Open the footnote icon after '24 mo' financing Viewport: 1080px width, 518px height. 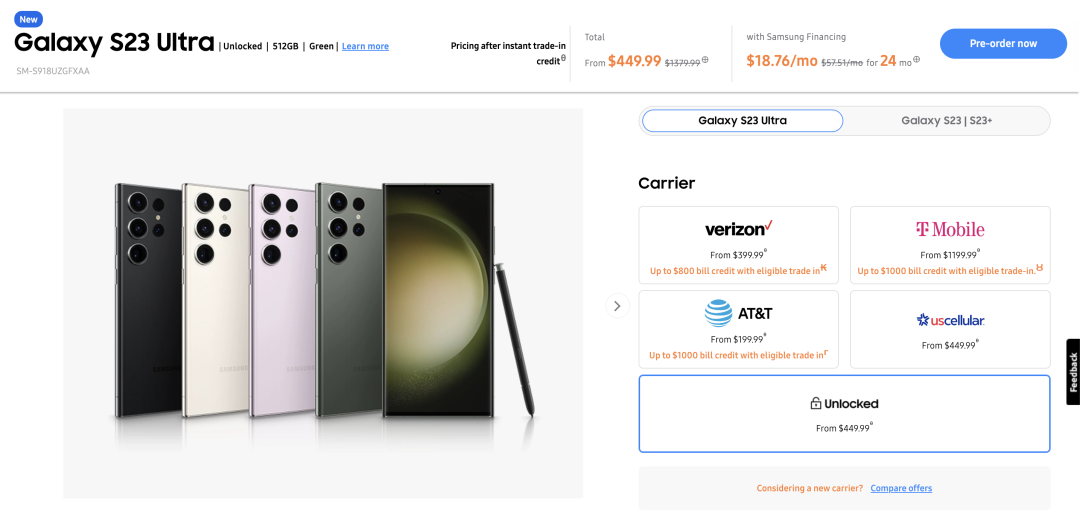point(916,60)
